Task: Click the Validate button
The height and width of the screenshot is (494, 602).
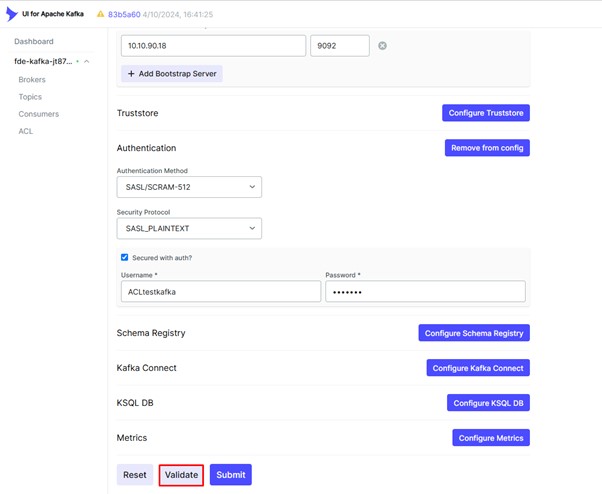Action: click(181, 475)
